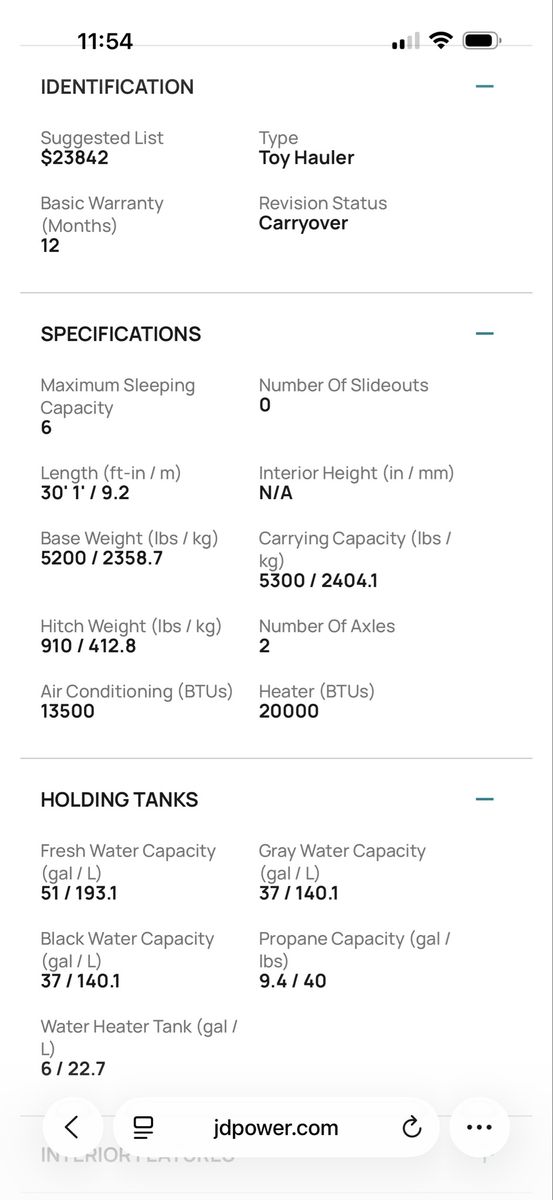Tap the cellular signal bars
Screen dimensions: 553x1200
[405, 42]
